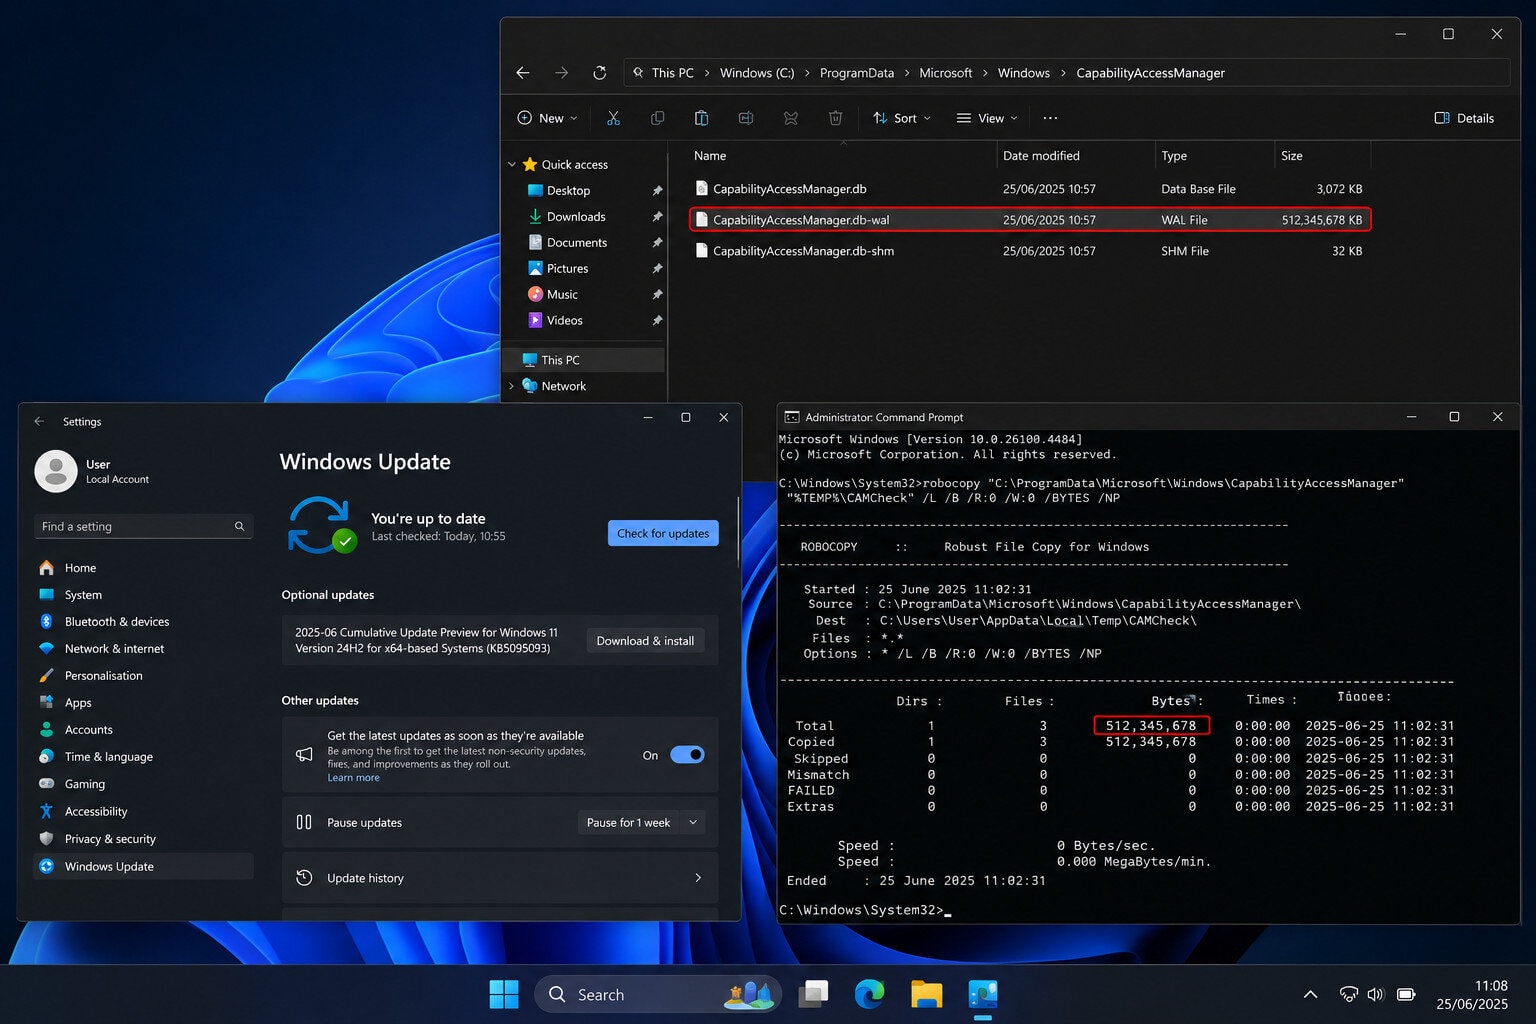Click Pause for 1 week button
This screenshot has width=1536, height=1024.
point(628,822)
